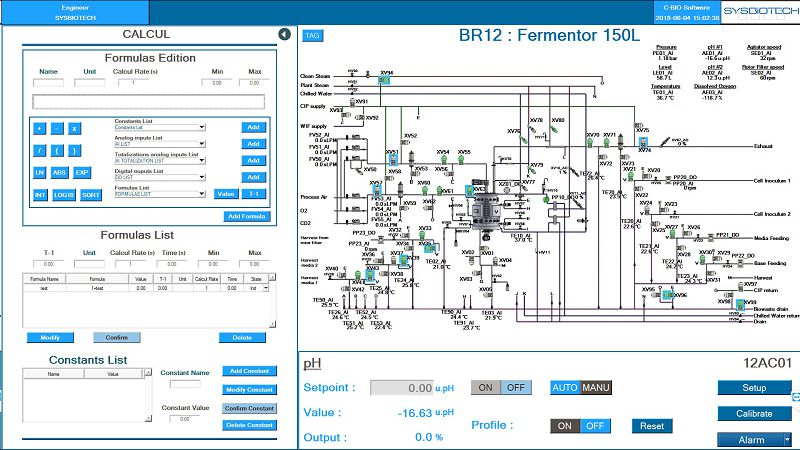Viewport: 800px width, 450px height.
Task: Select the XV35 highlighted valve icon
Action: (430, 248)
